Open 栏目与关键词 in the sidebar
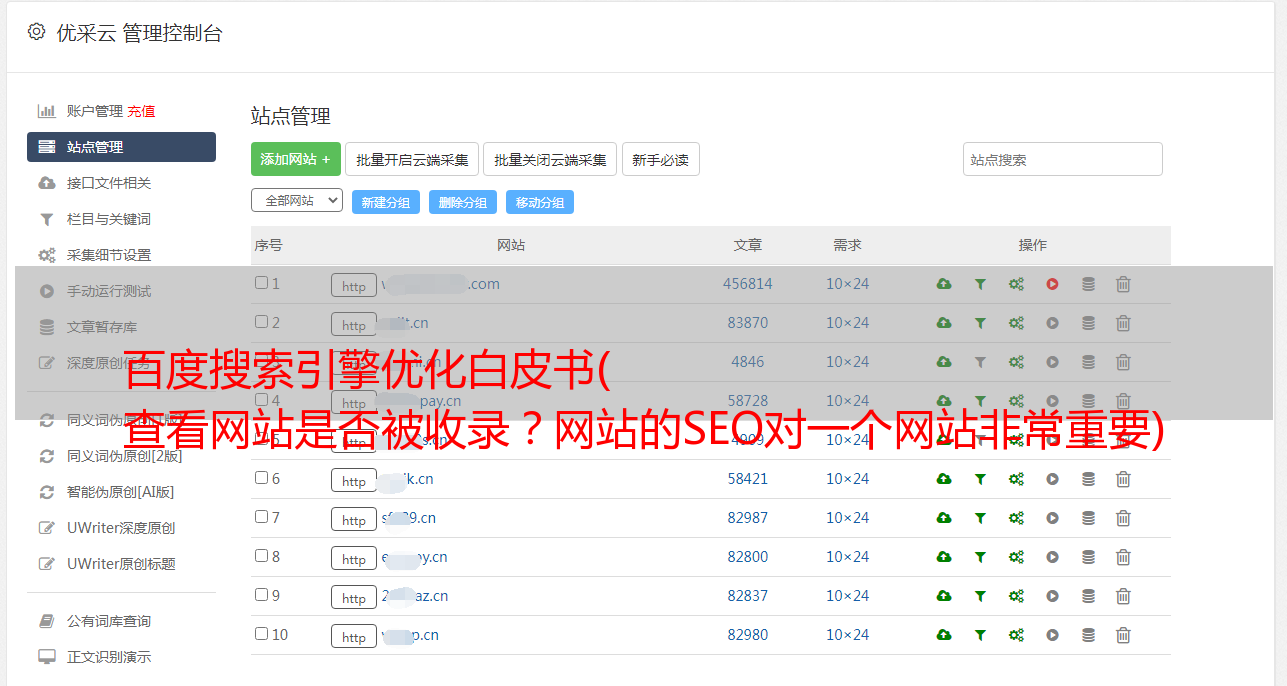The width and height of the screenshot is (1287, 686). [x=109, y=219]
